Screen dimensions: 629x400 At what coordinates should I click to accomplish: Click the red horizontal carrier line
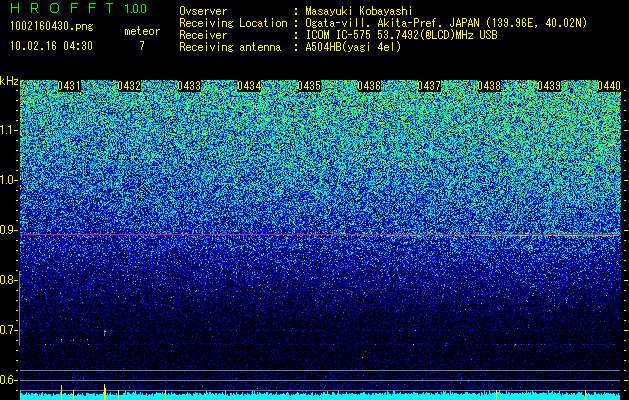tap(320, 234)
